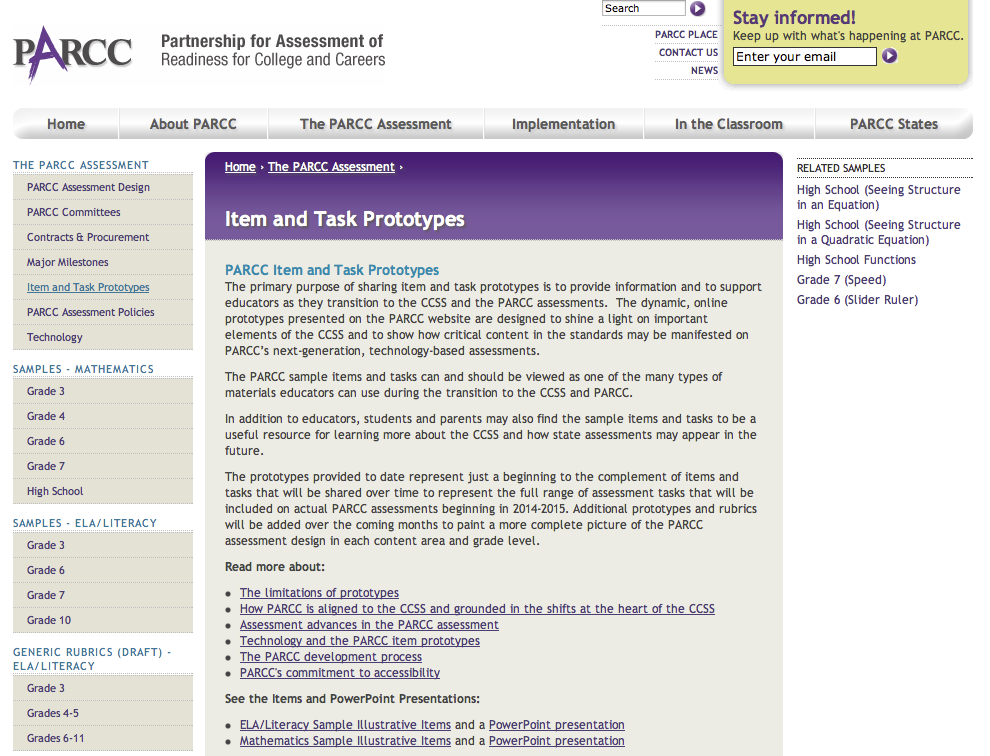Open The PARCC Assessment navigation menu
Viewport: 990px width, 756px height.
(376, 124)
